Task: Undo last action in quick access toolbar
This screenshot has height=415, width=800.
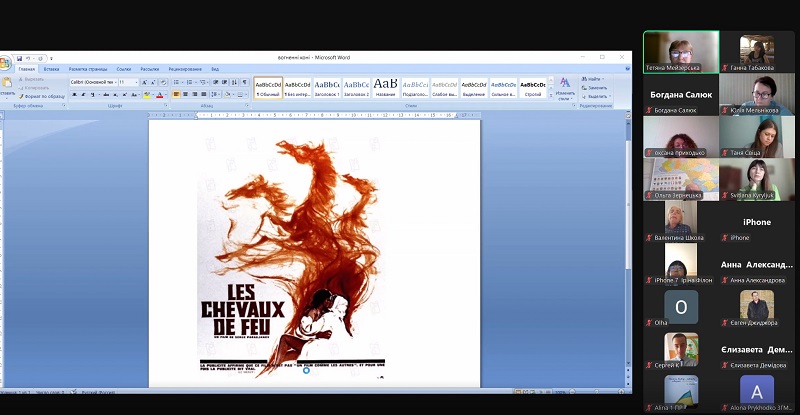Action: pyautogui.click(x=29, y=58)
